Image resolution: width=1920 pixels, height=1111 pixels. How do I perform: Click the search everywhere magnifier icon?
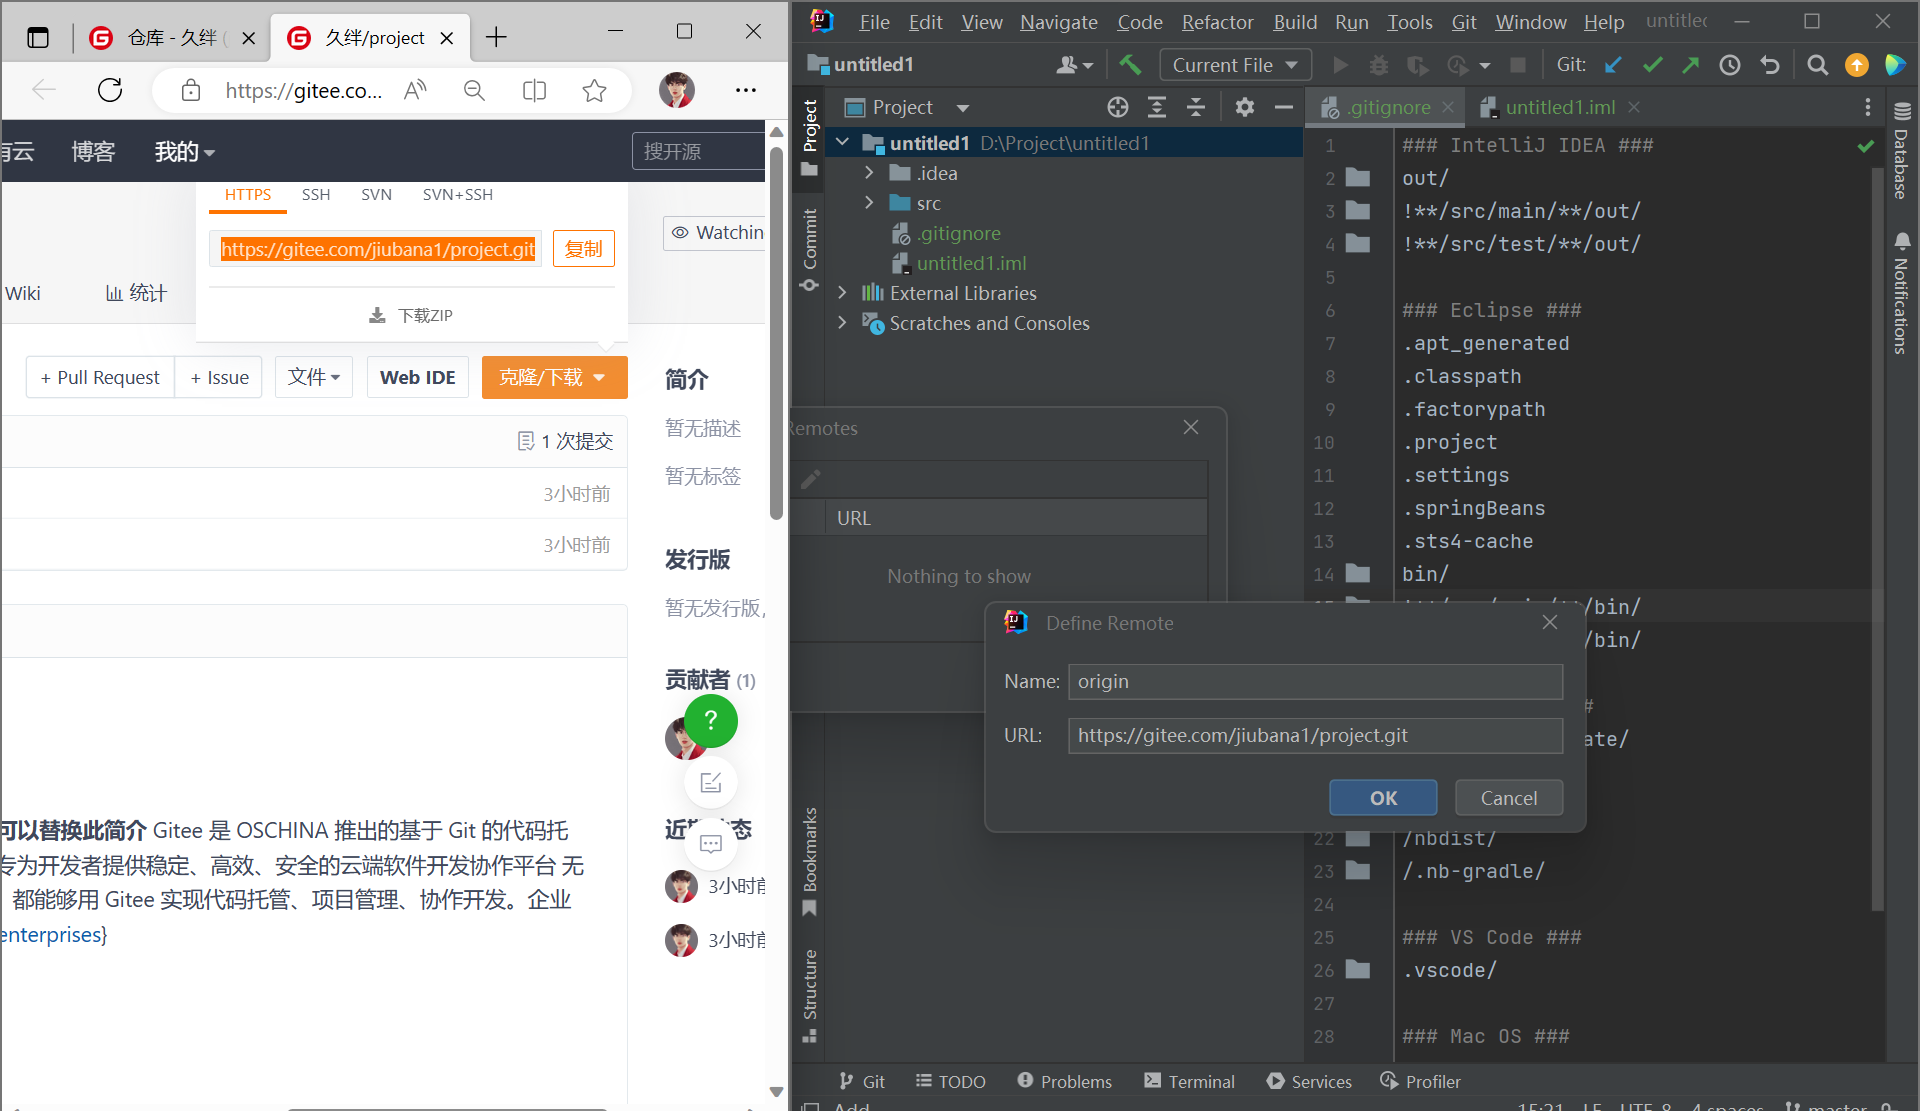[1818, 65]
